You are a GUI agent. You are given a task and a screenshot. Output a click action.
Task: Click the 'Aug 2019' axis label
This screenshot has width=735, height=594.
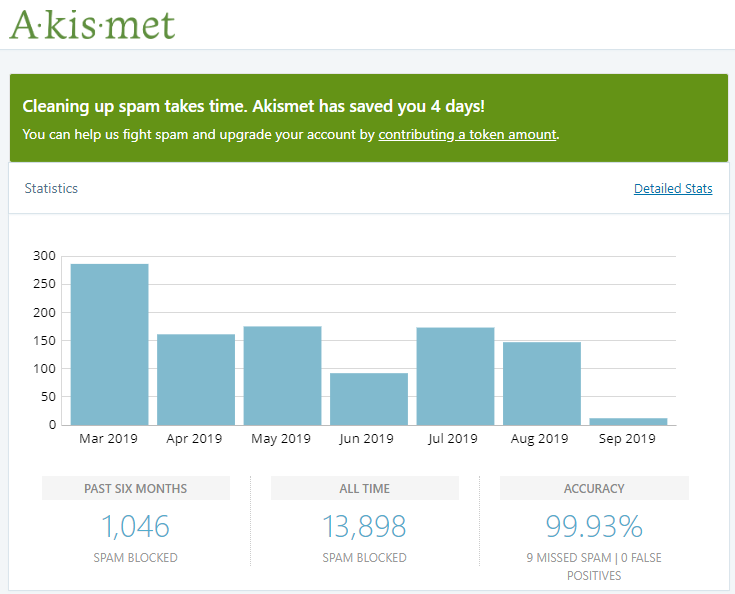click(540, 439)
